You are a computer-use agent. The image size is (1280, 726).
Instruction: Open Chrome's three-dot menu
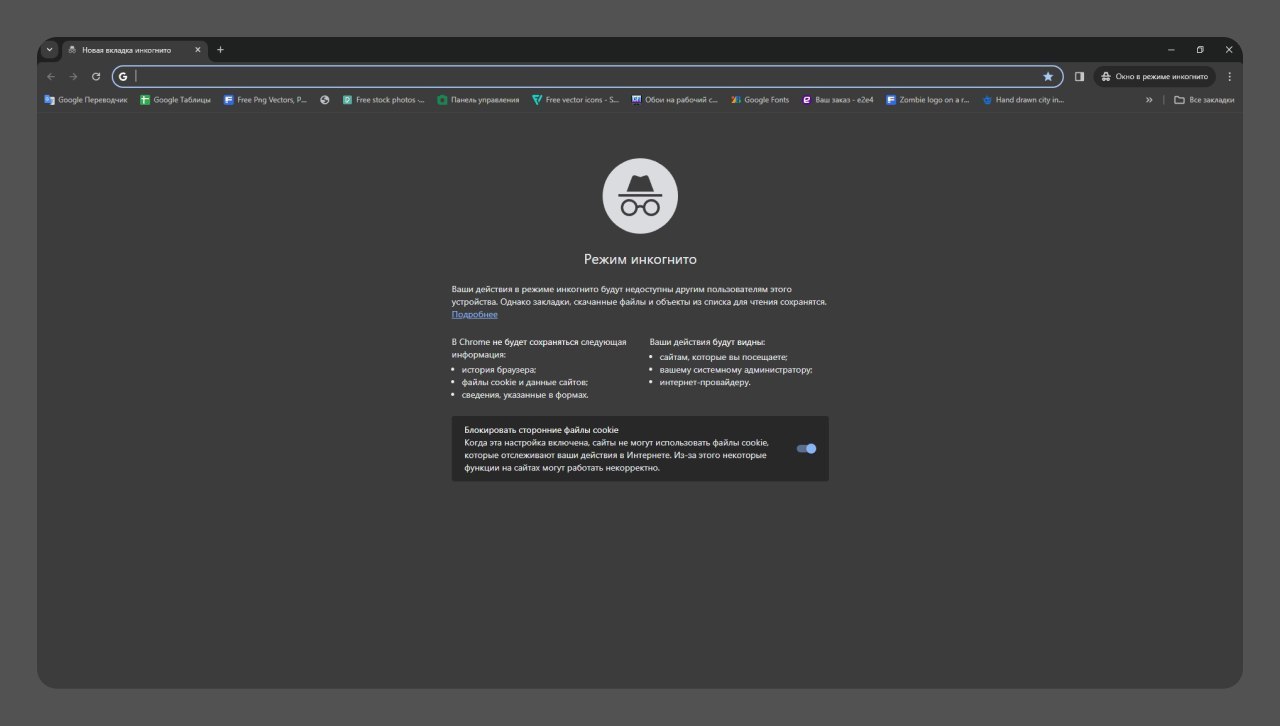point(1229,76)
